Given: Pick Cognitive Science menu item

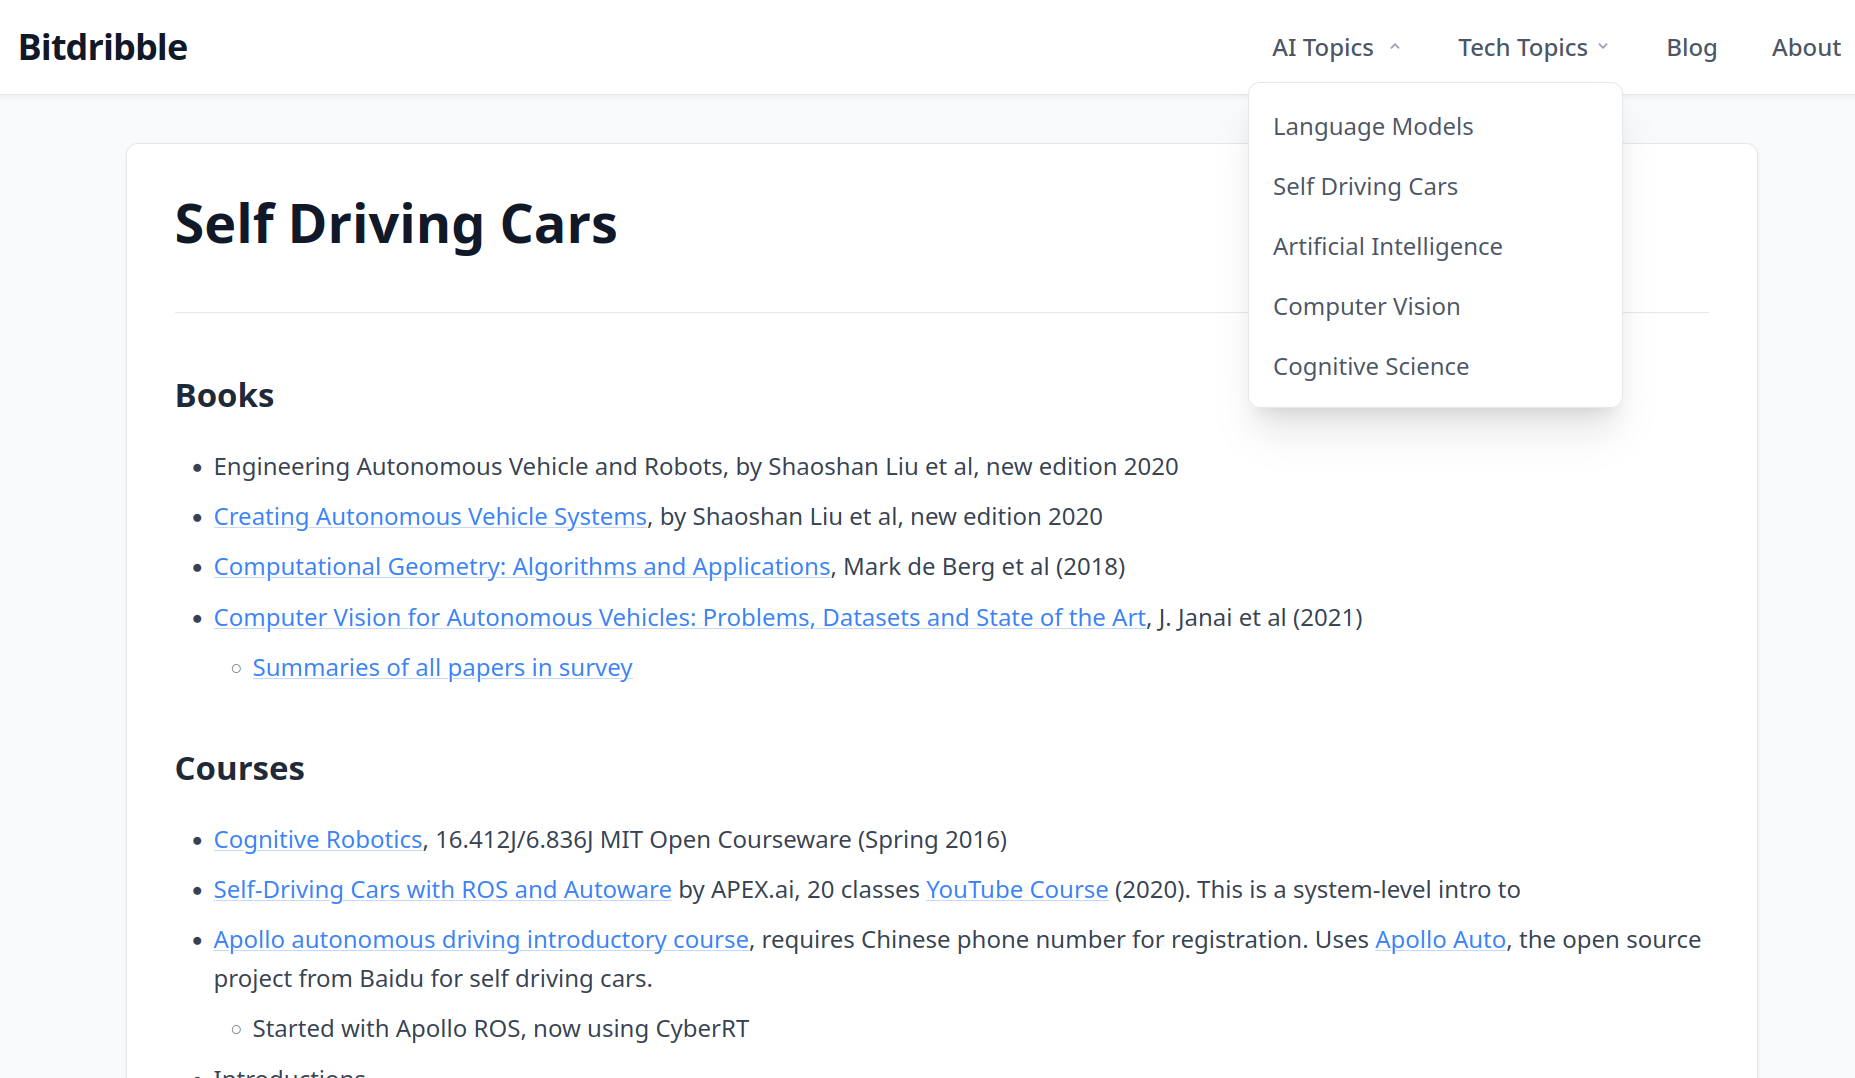Looking at the screenshot, I should pyautogui.click(x=1370, y=367).
